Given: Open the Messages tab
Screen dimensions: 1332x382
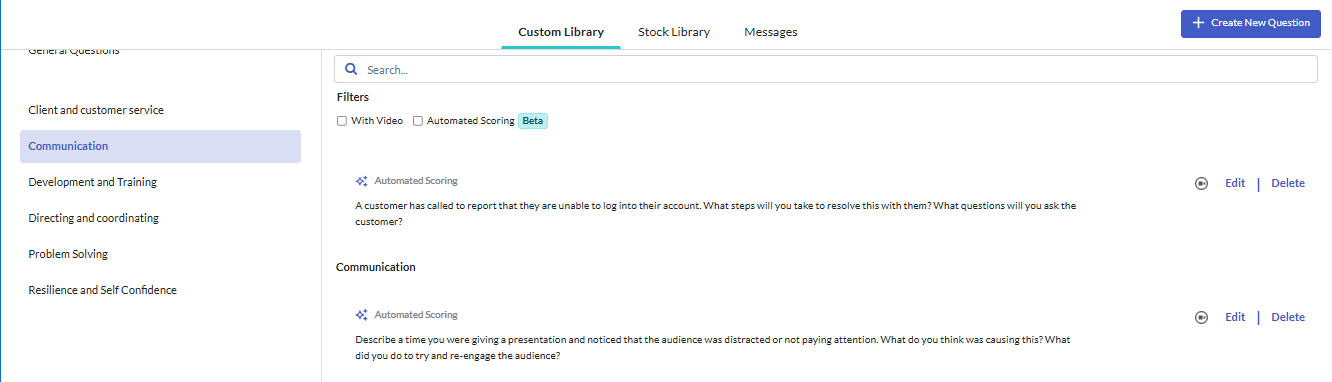Looking at the screenshot, I should coord(771,32).
